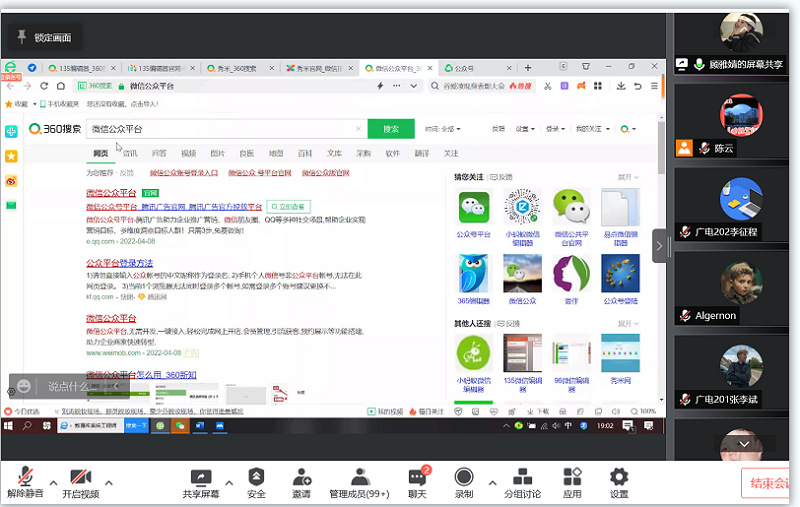Screen dimensions: 800x507
Task: Click suggested 微信公众账号登录入口 link
Action: (184, 173)
